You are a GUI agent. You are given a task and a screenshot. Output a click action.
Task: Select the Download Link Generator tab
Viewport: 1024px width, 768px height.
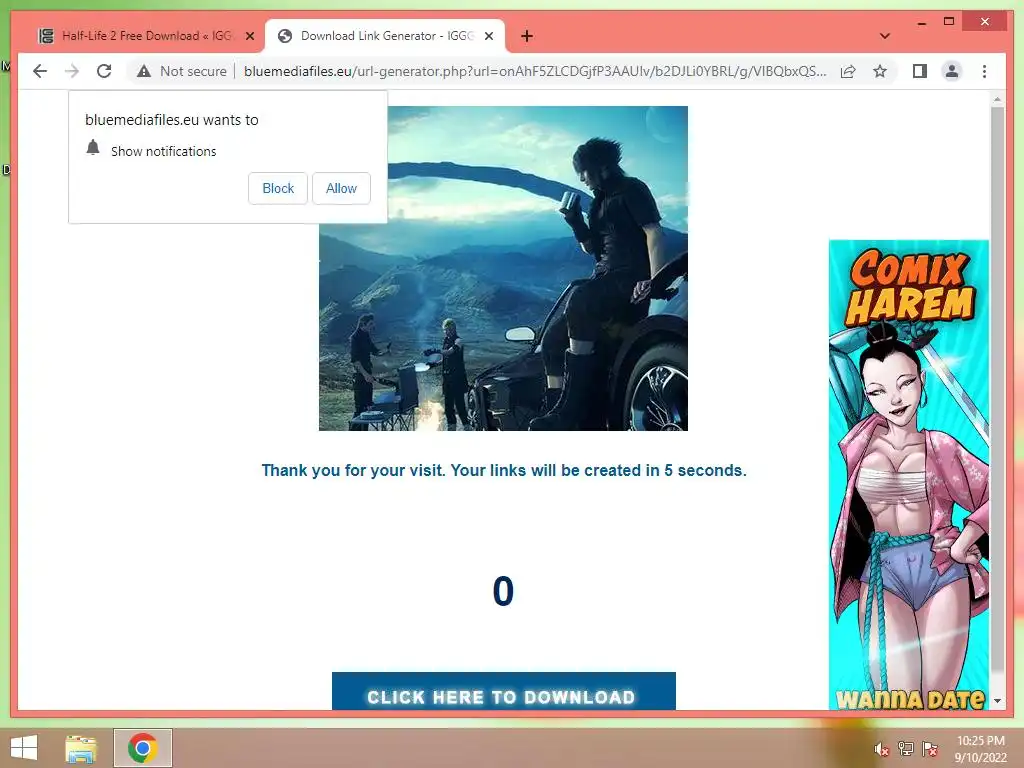click(x=385, y=36)
